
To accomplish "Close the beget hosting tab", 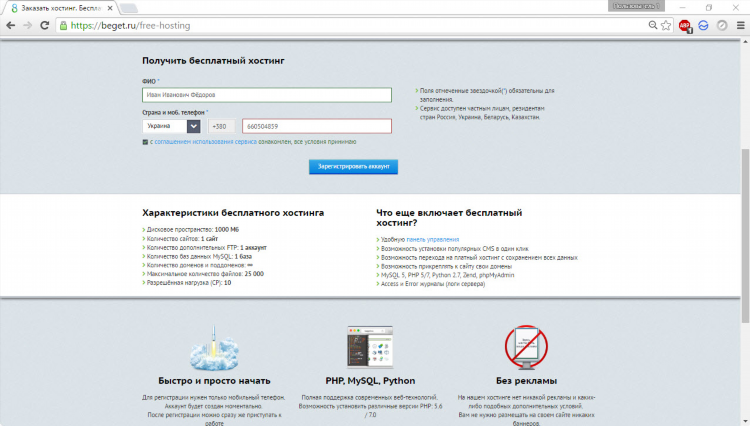I will (110, 8).
